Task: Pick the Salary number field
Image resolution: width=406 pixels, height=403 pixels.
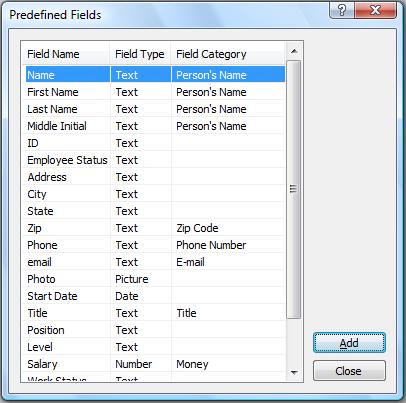Action: tap(155, 364)
